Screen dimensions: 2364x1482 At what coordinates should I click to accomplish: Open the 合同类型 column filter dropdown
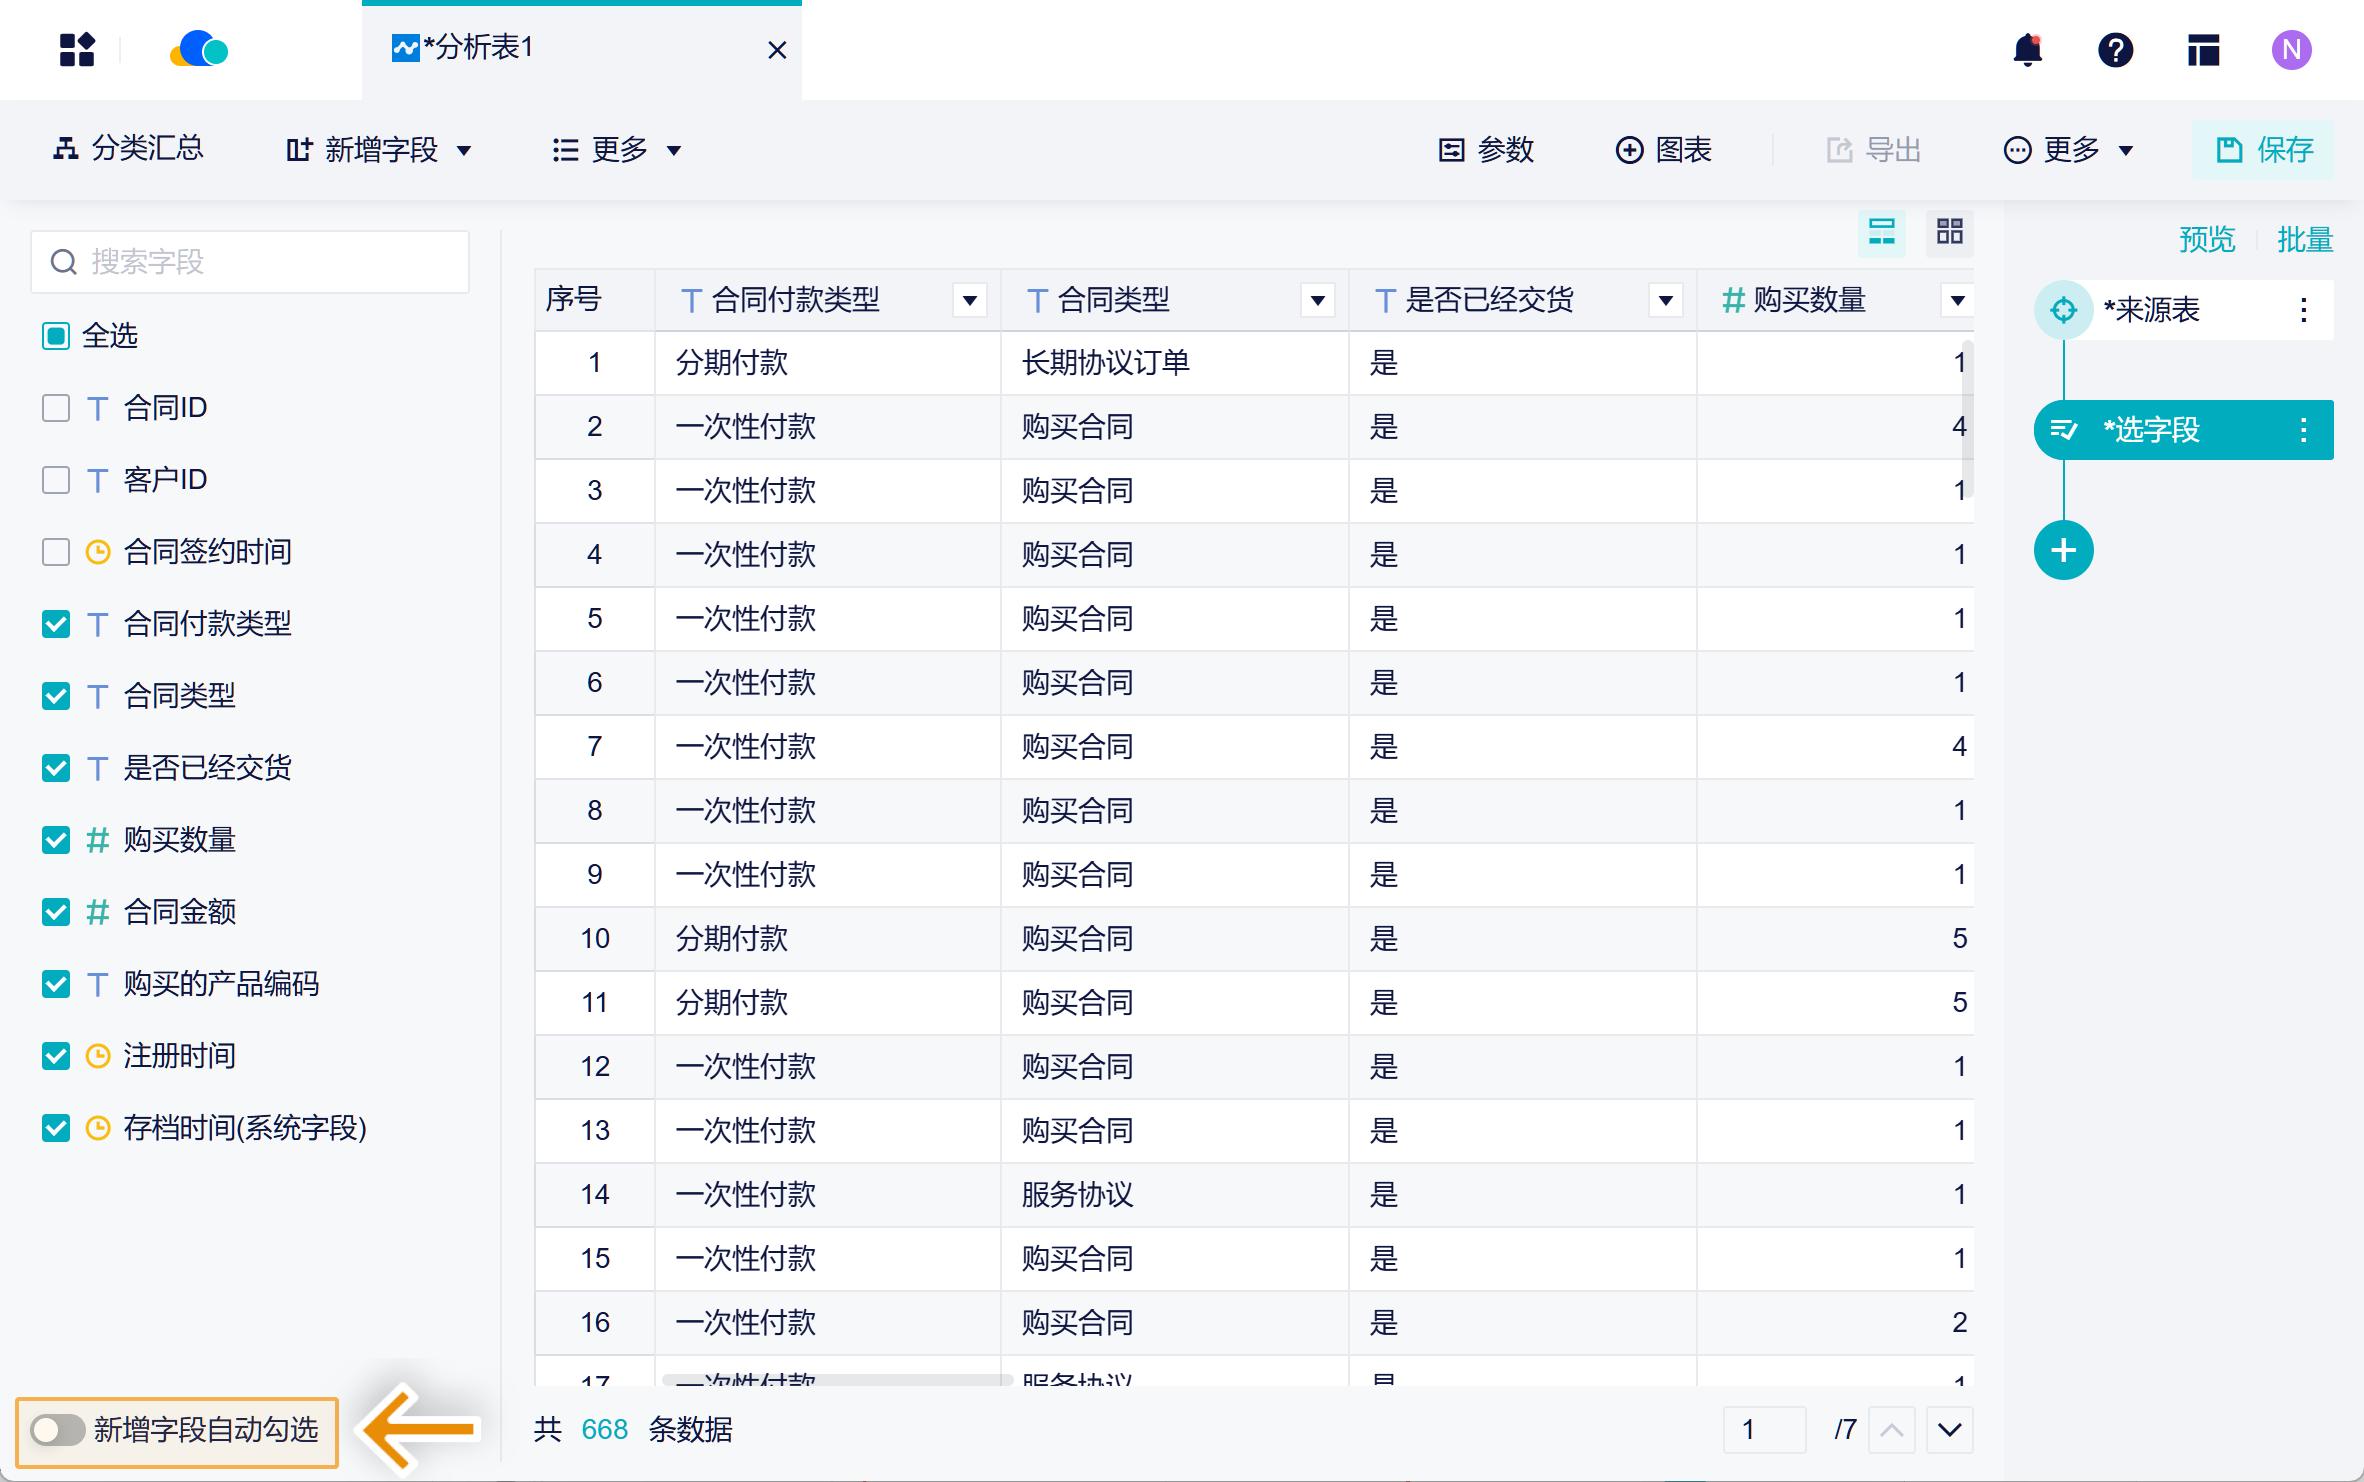click(1317, 299)
